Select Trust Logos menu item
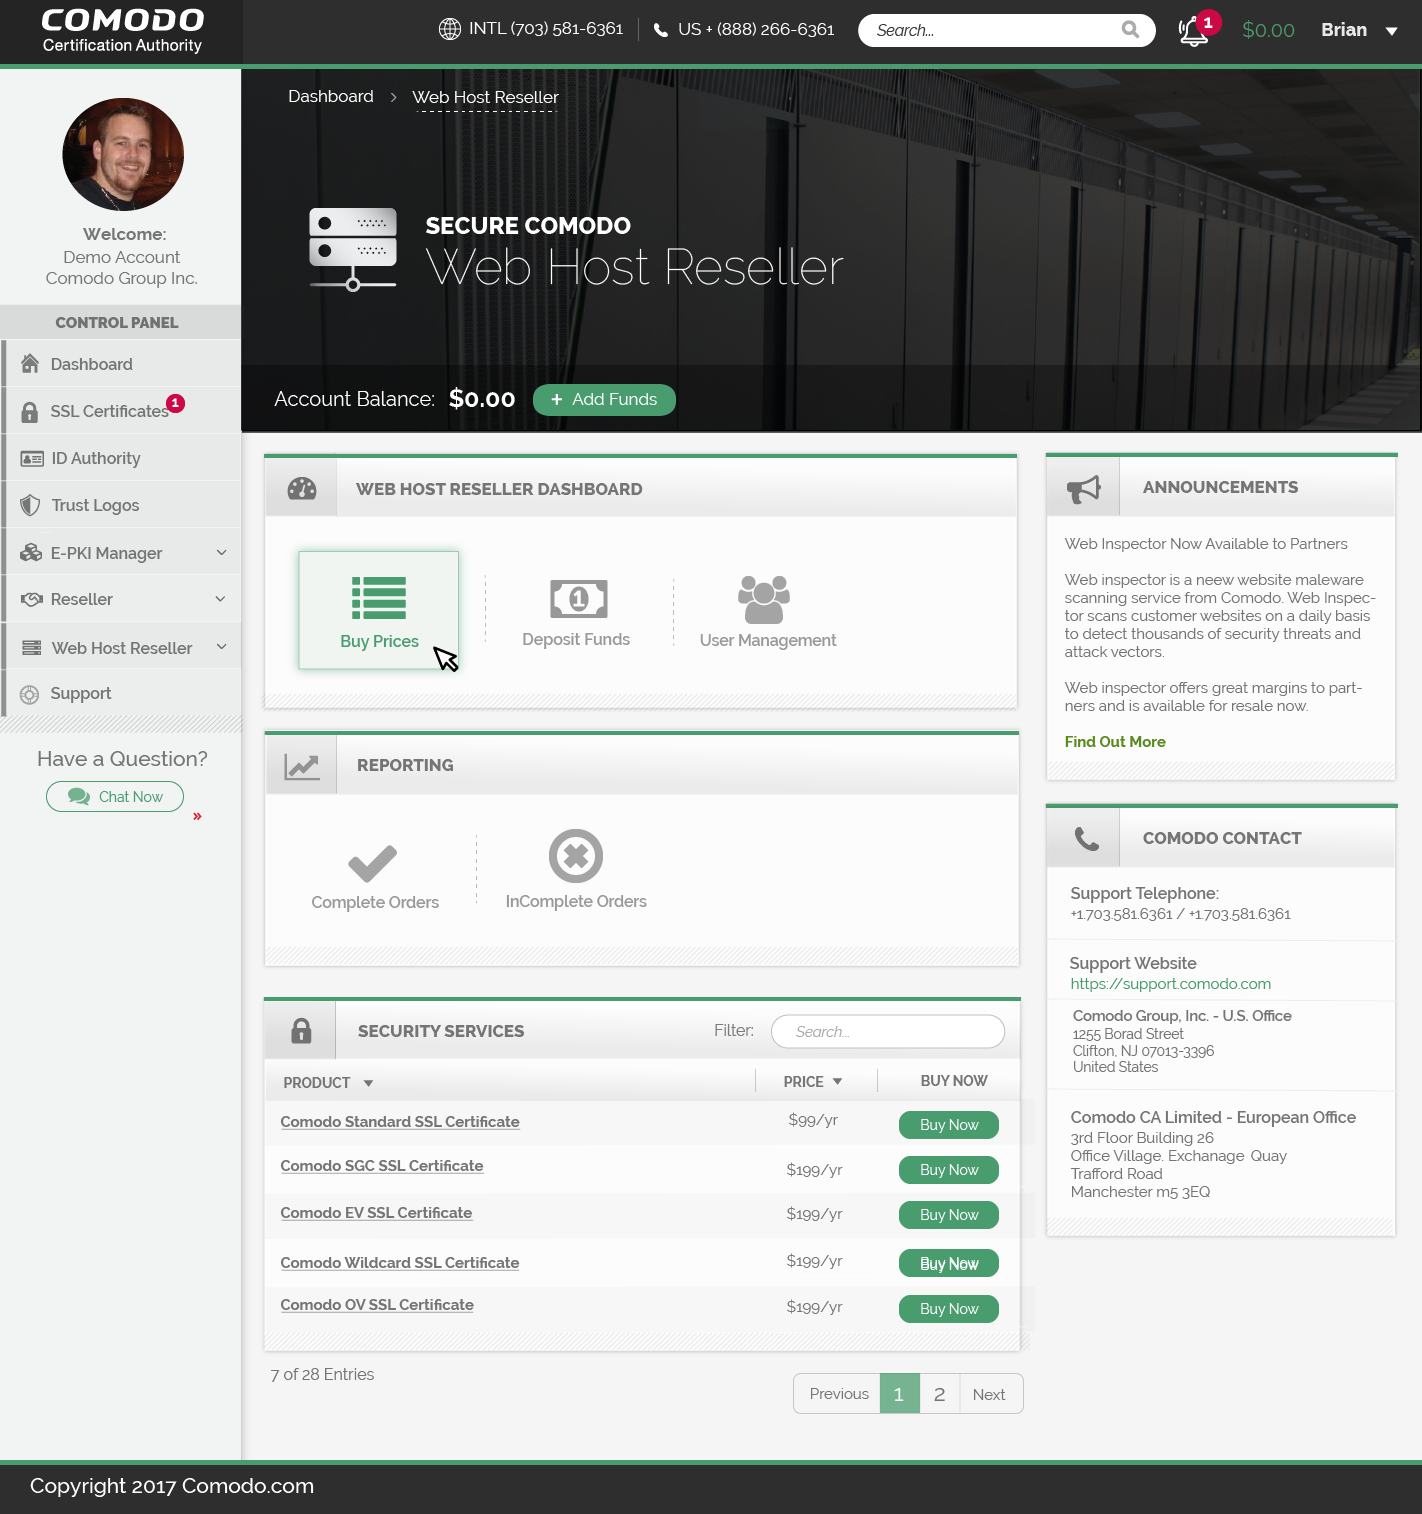1422x1514 pixels. [122, 505]
